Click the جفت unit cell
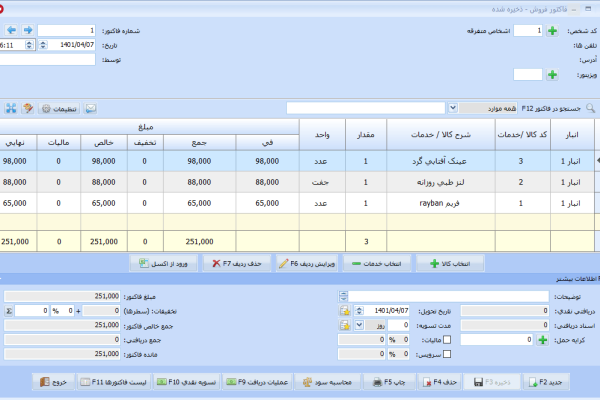 (322, 182)
